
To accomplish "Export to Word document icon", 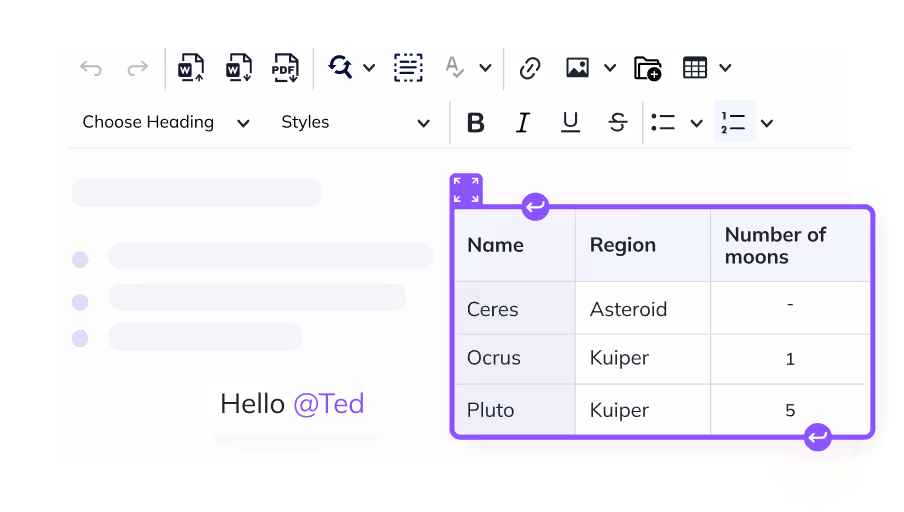I will click(x=238, y=68).
